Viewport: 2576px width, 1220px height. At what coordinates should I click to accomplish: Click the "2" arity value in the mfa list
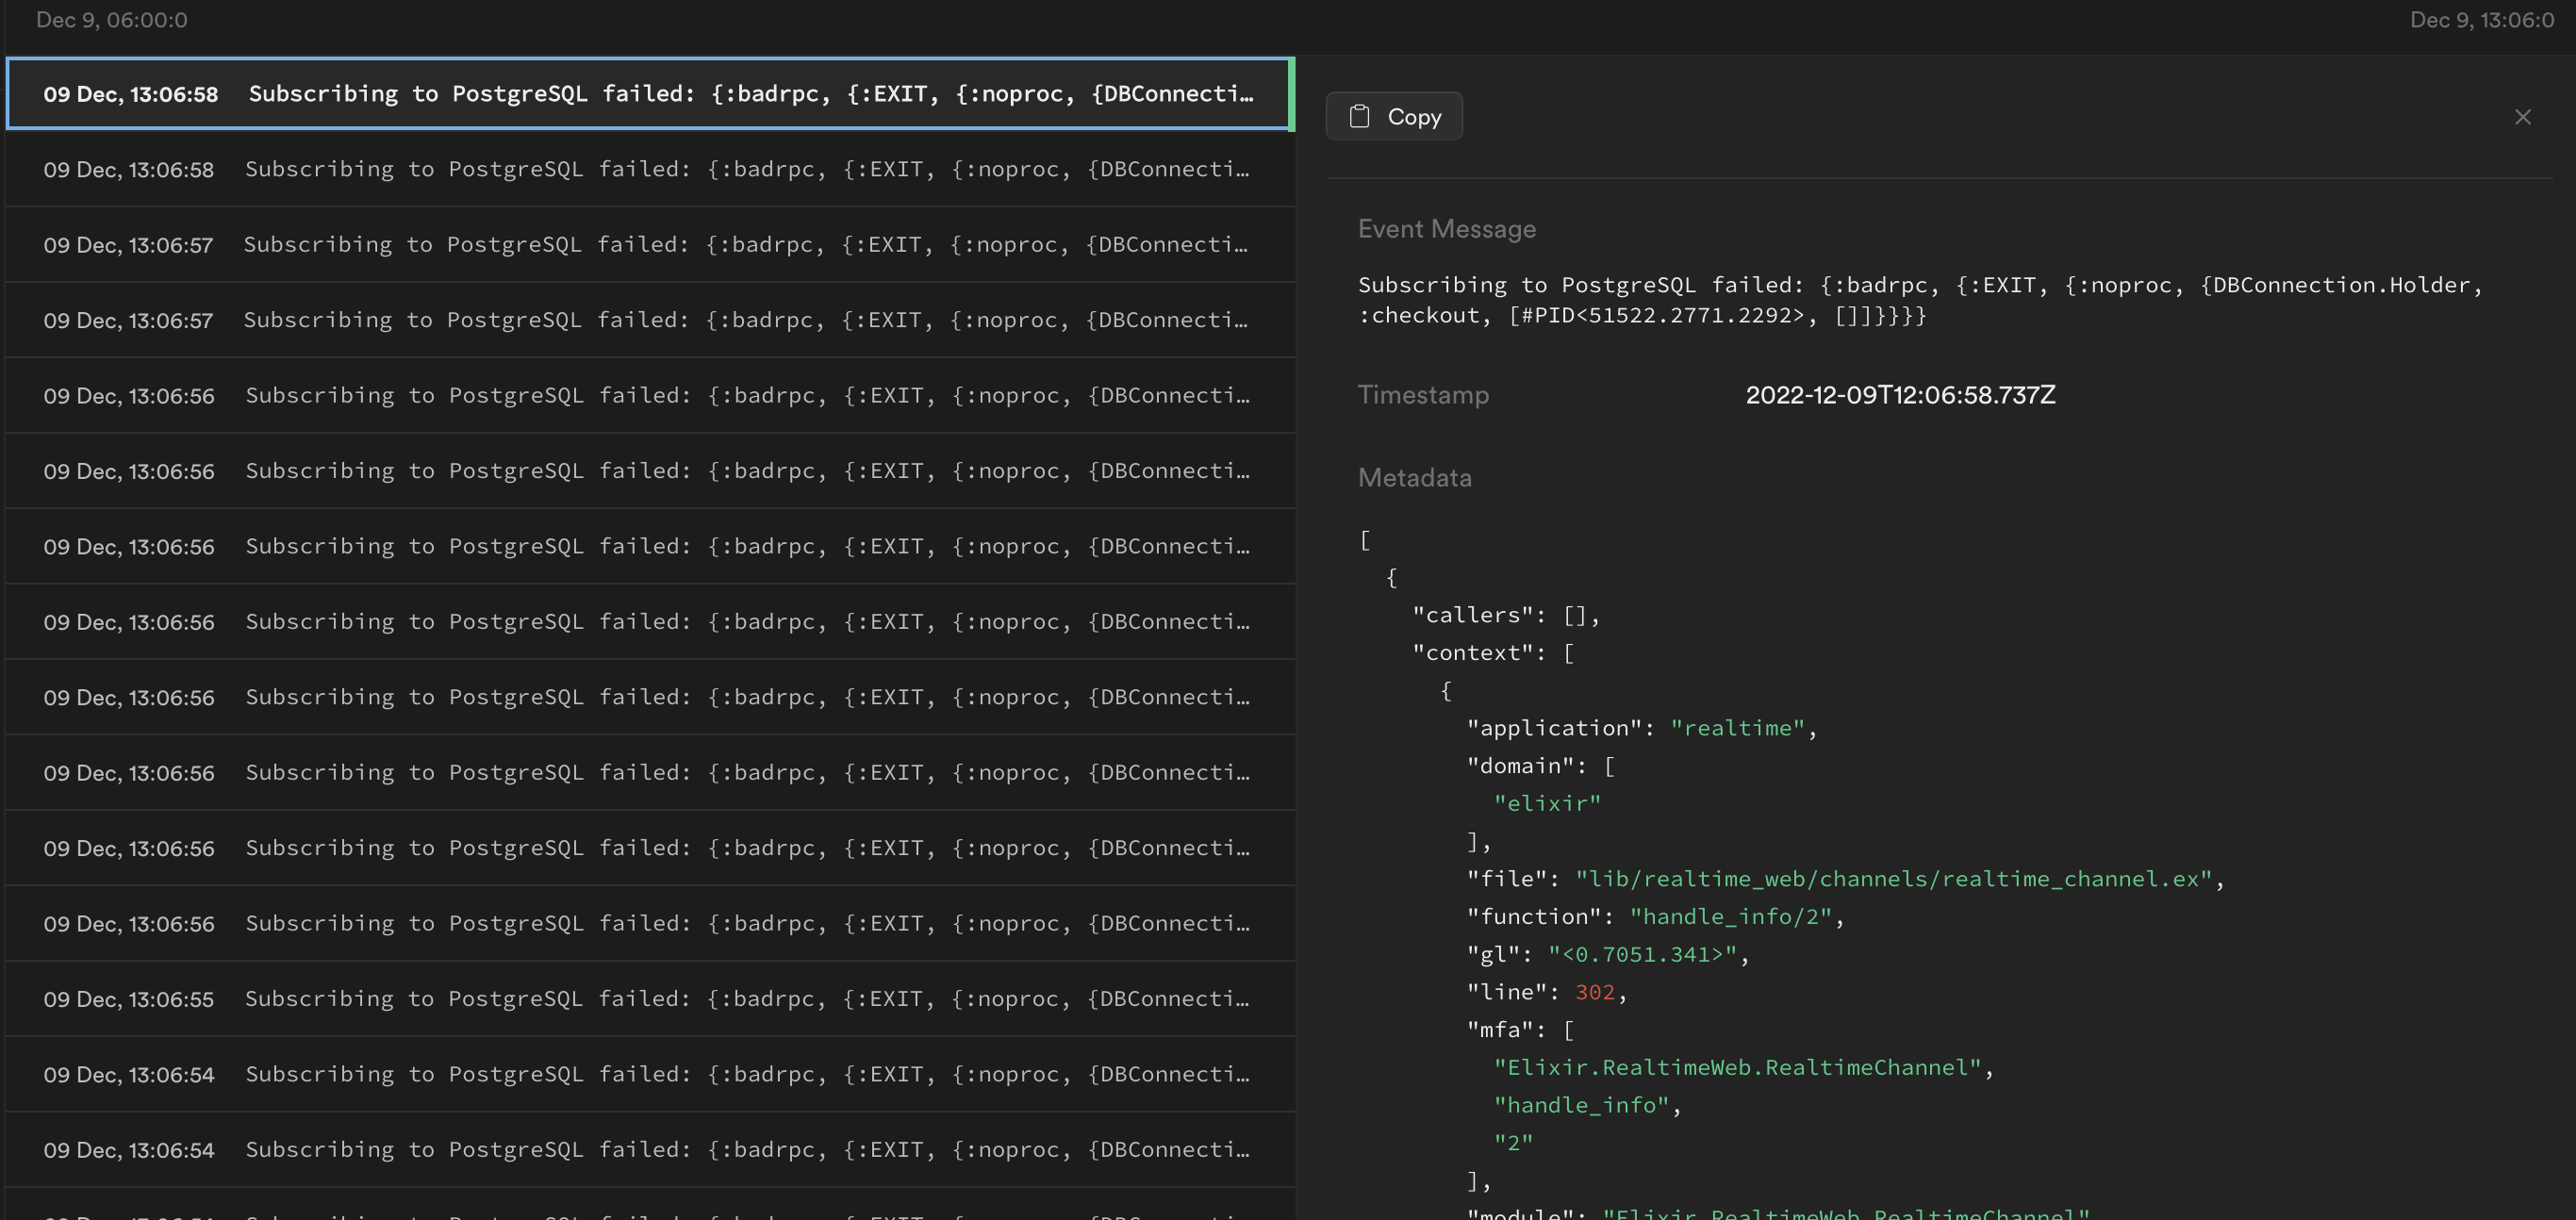click(x=1513, y=1143)
